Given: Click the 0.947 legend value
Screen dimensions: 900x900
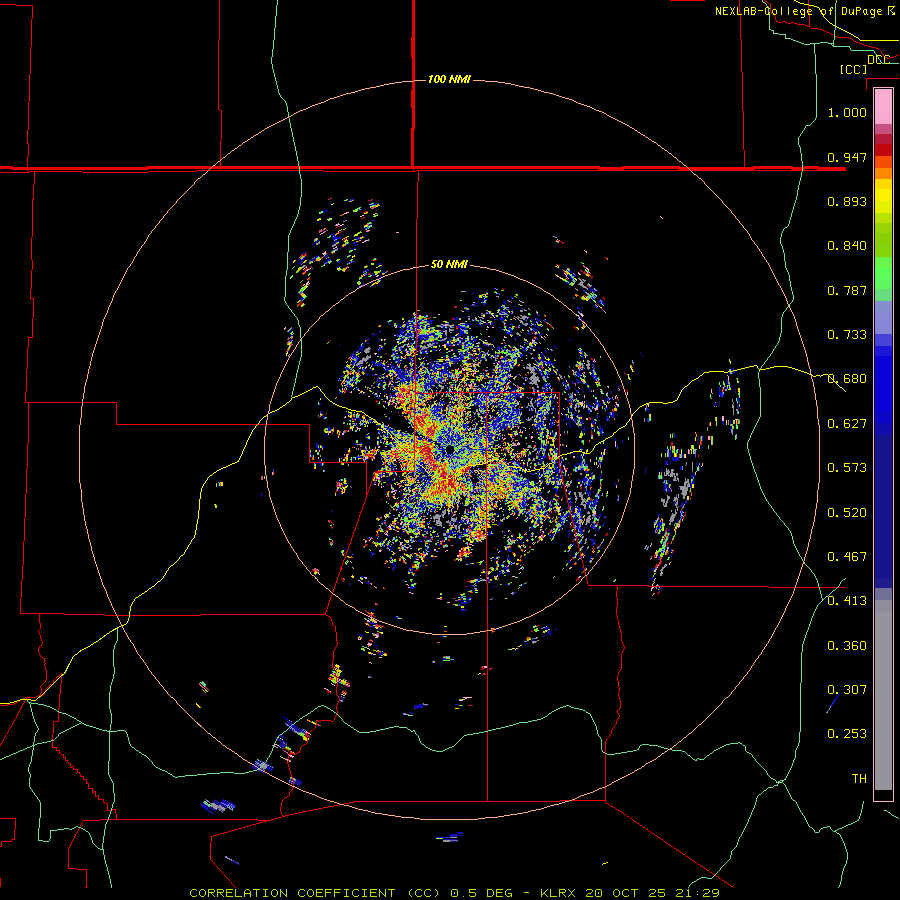Looking at the screenshot, I should (x=847, y=157).
